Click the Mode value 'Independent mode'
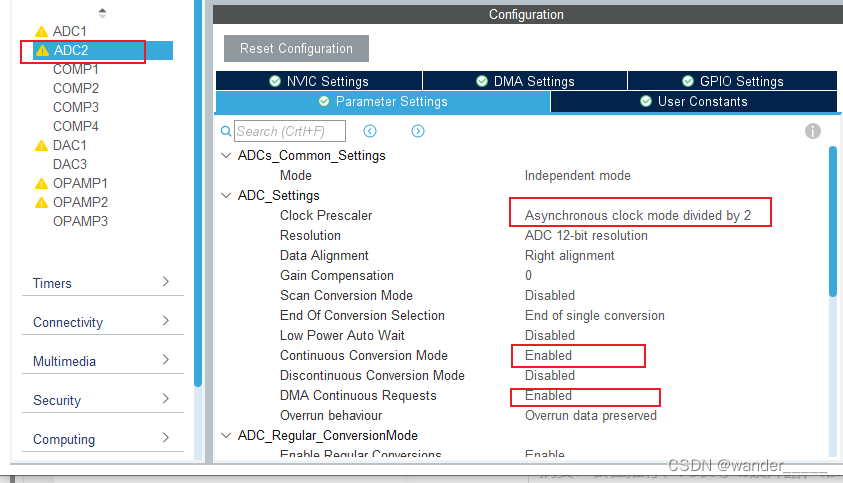Viewport: 843px width, 483px height. click(x=577, y=175)
